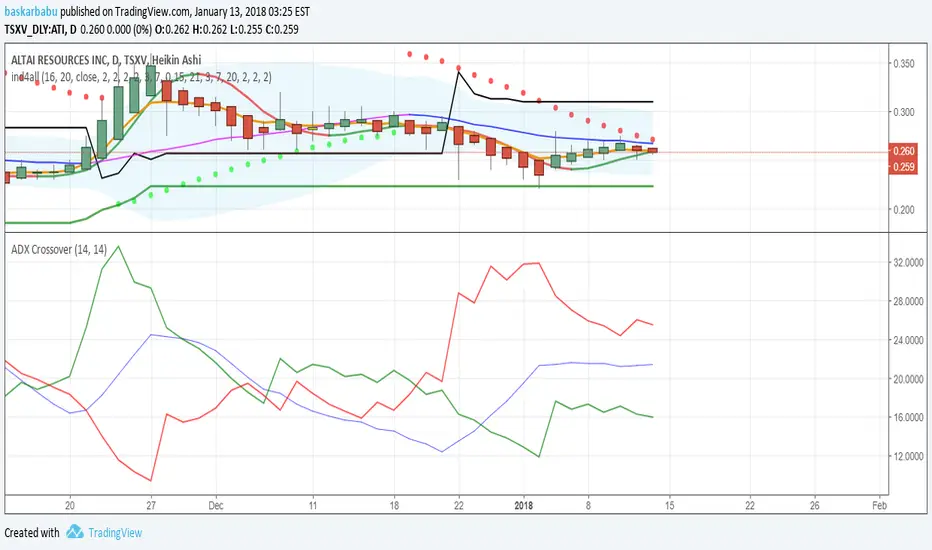Screen dimensions: 932x550
Task: Click the red 0.260 price tag
Action: pos(903,151)
